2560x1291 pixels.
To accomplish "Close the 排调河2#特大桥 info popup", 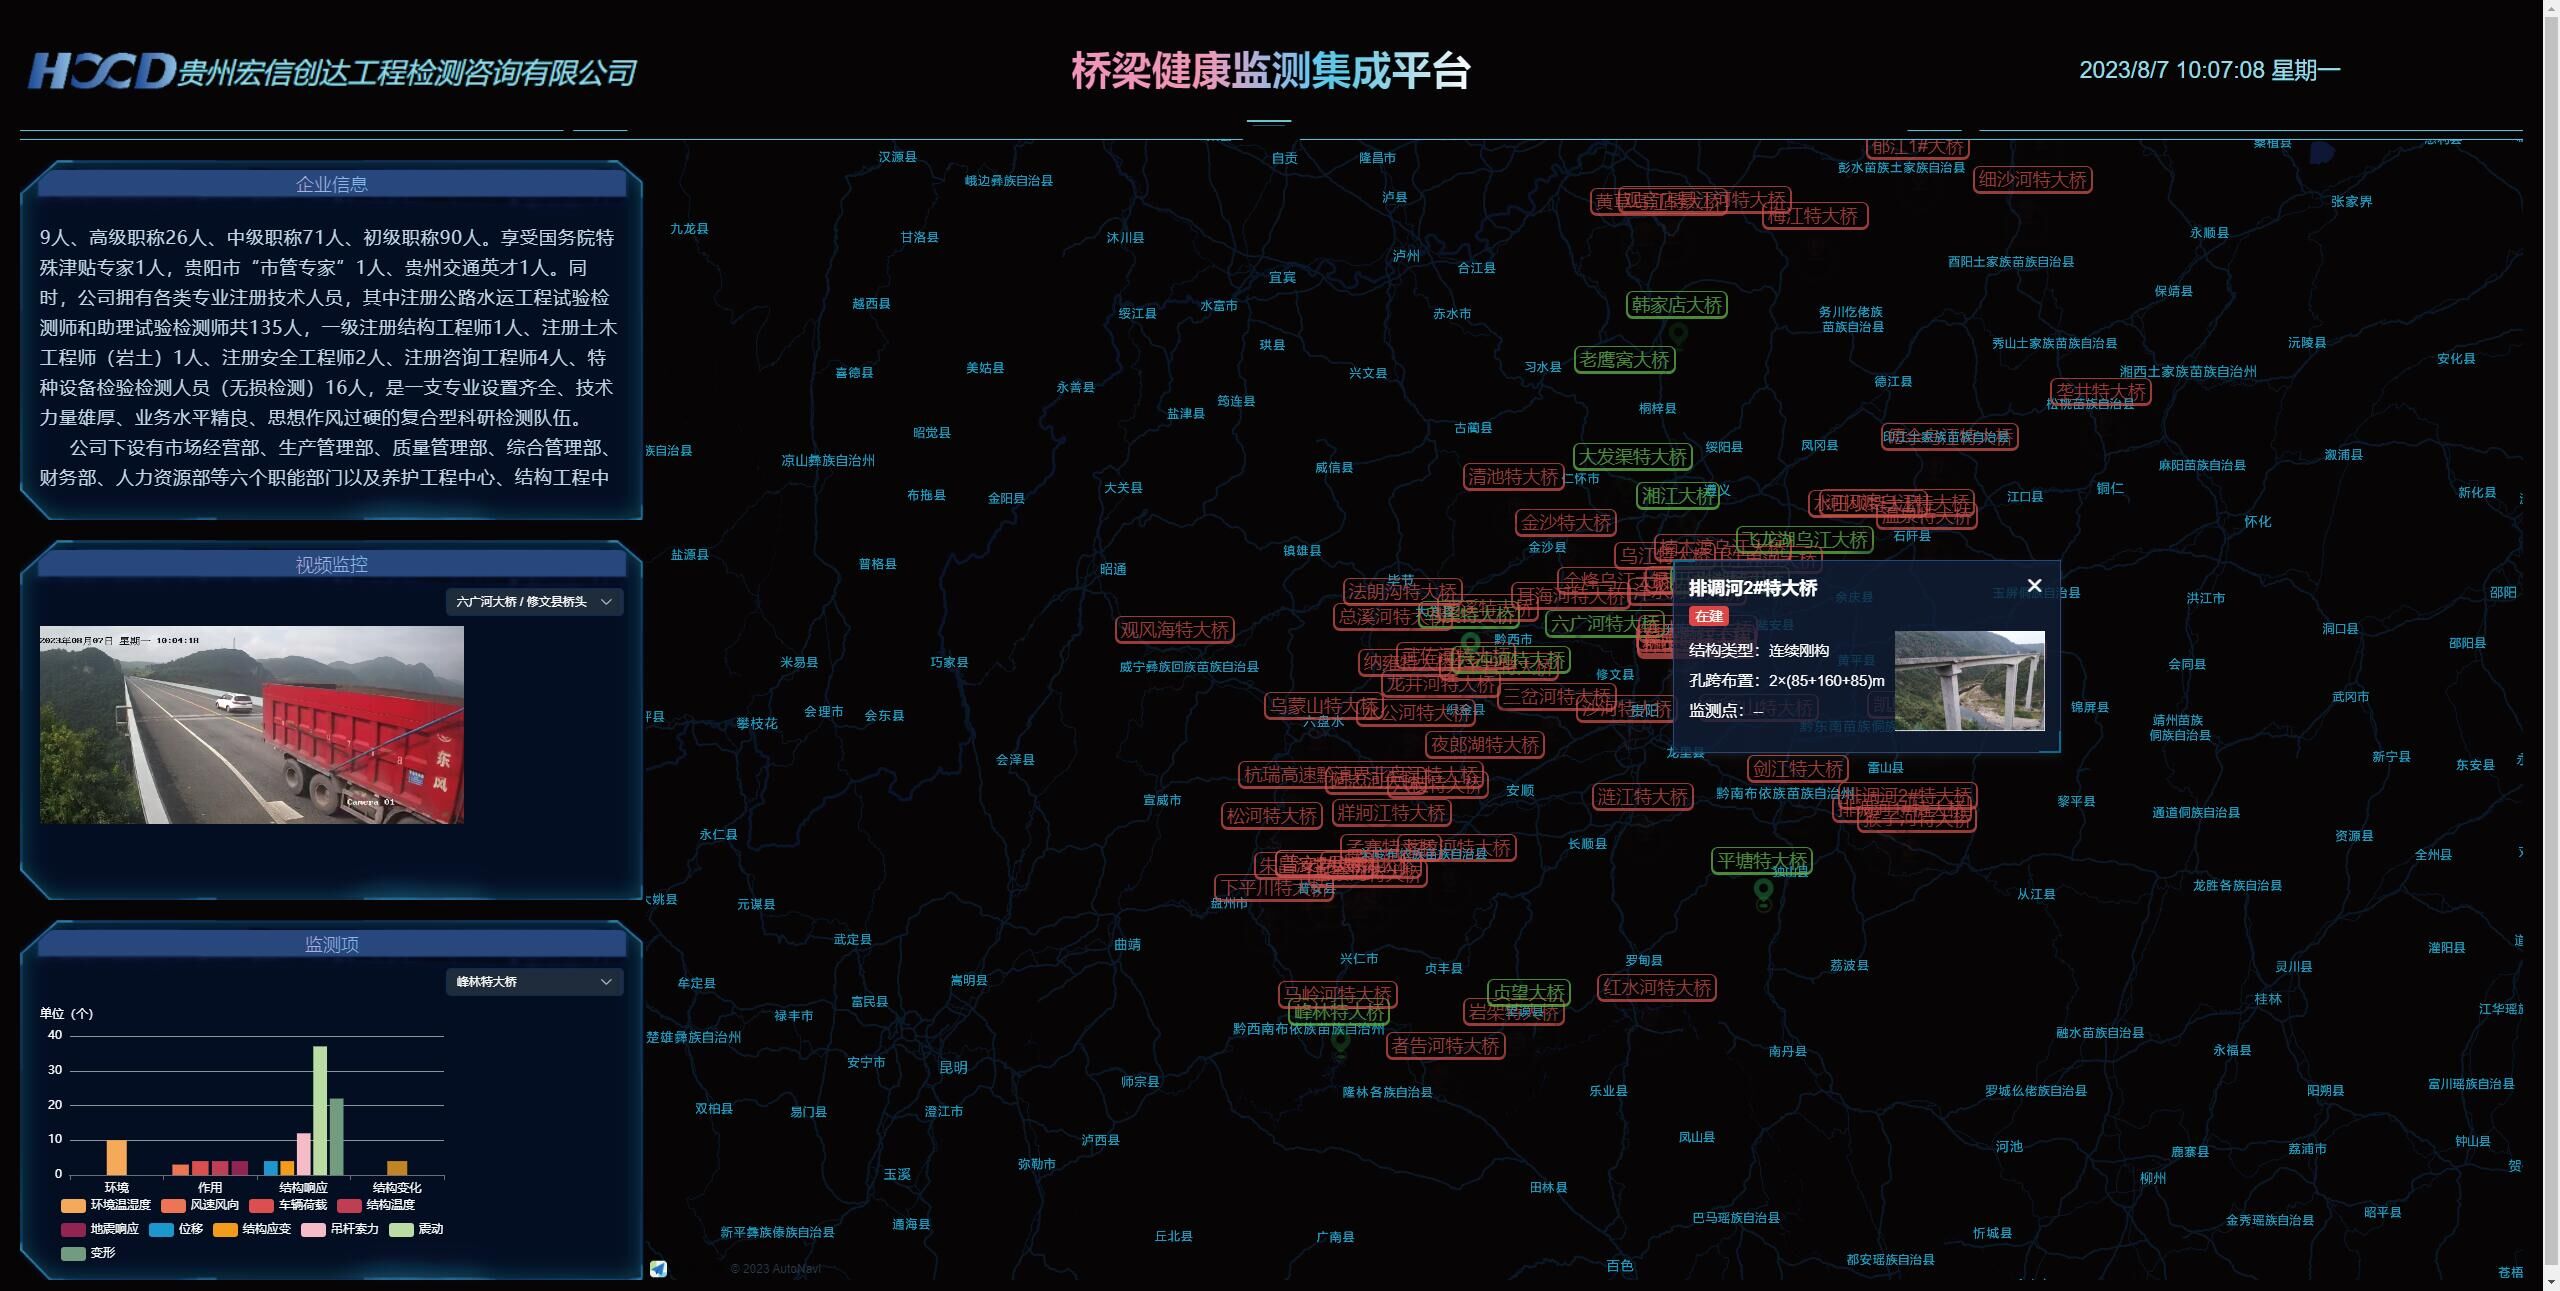I will 2033,586.
